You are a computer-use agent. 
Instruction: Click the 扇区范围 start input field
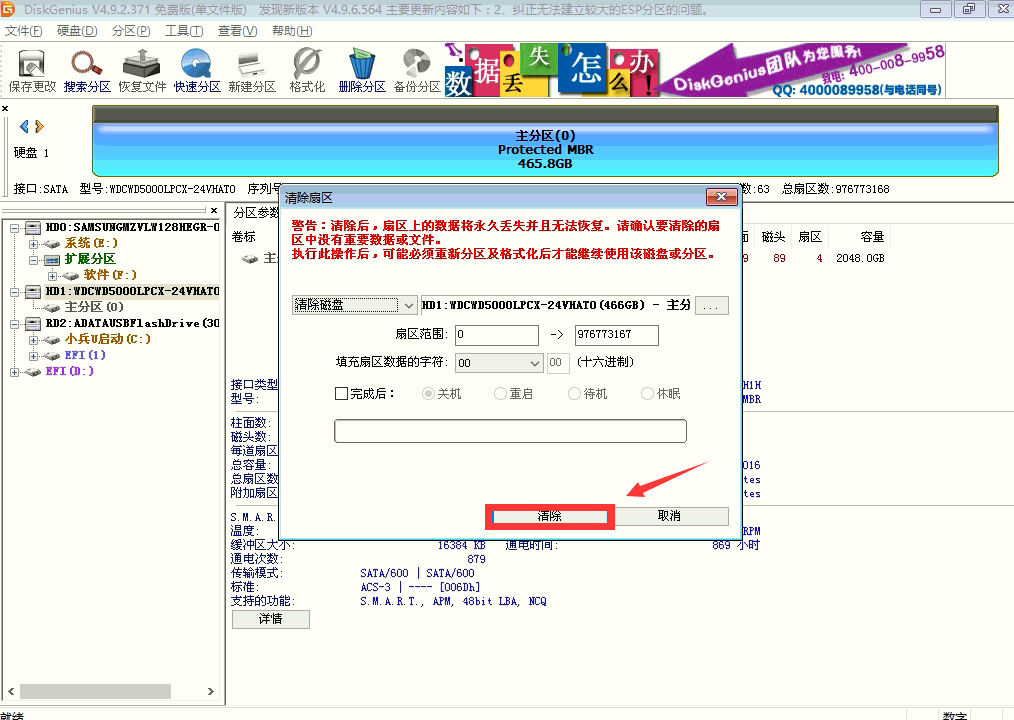[x=496, y=335]
